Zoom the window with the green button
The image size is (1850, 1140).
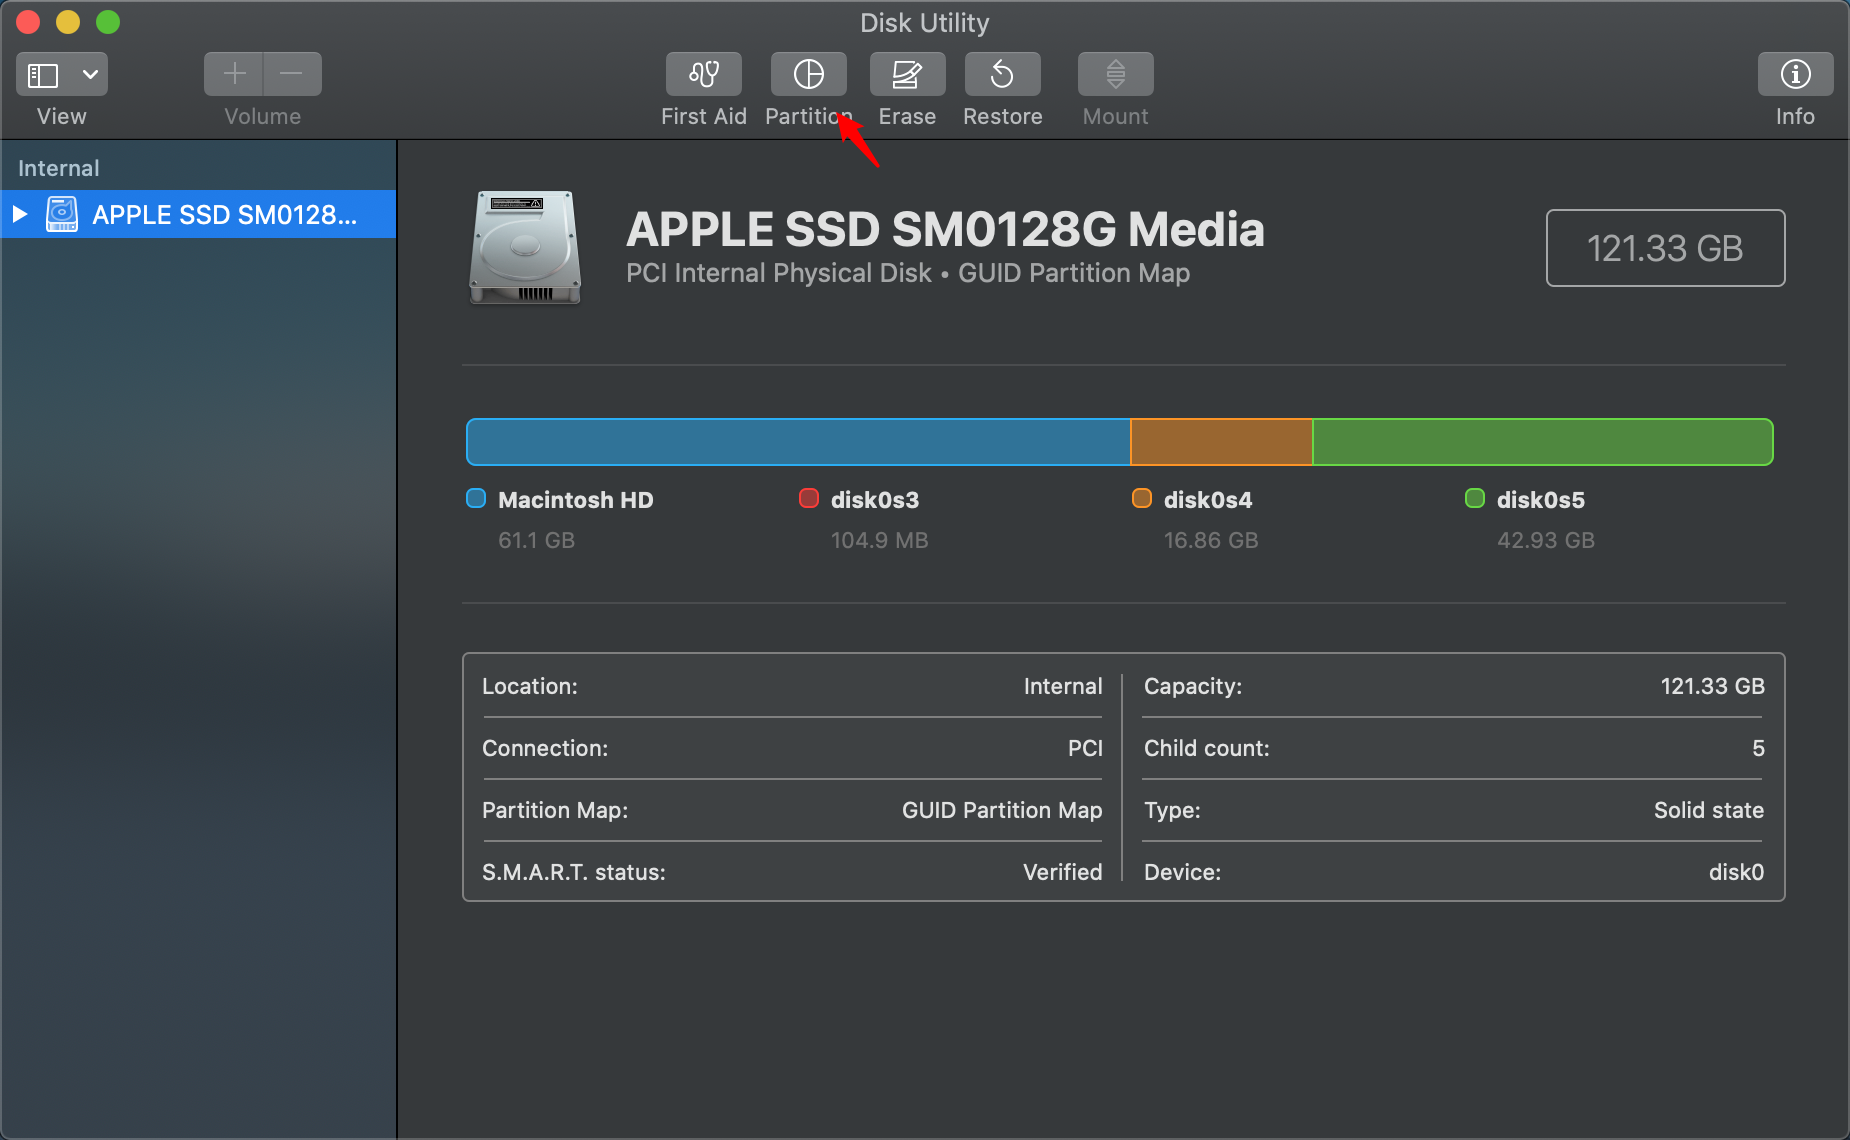(x=108, y=22)
